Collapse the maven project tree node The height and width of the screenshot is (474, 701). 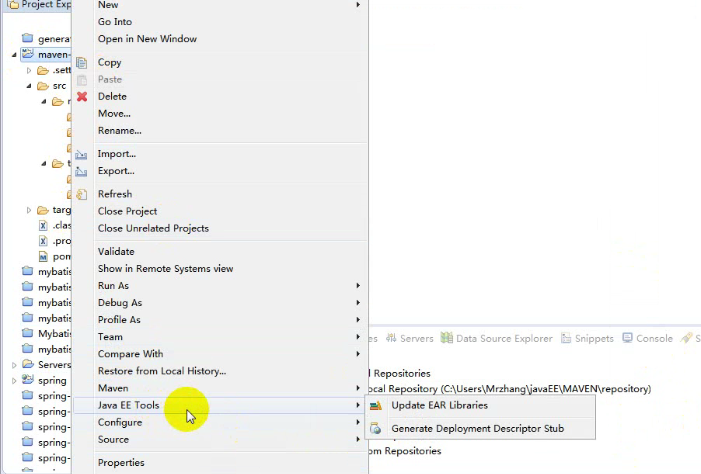[x=14, y=55]
